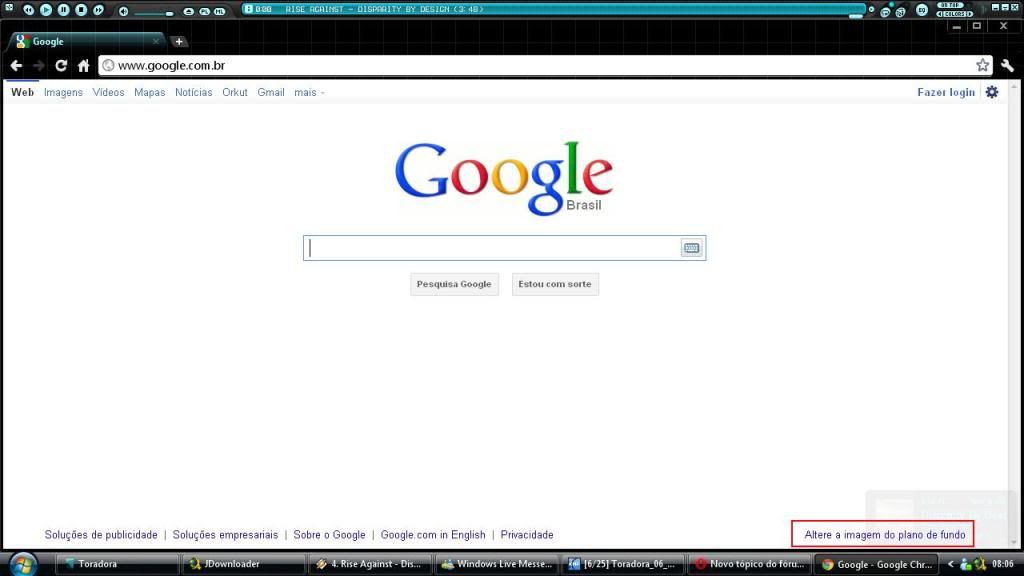This screenshot has width=1024, height=576.
Task: Click the taskbar clock 08:06
Action: [1002, 564]
